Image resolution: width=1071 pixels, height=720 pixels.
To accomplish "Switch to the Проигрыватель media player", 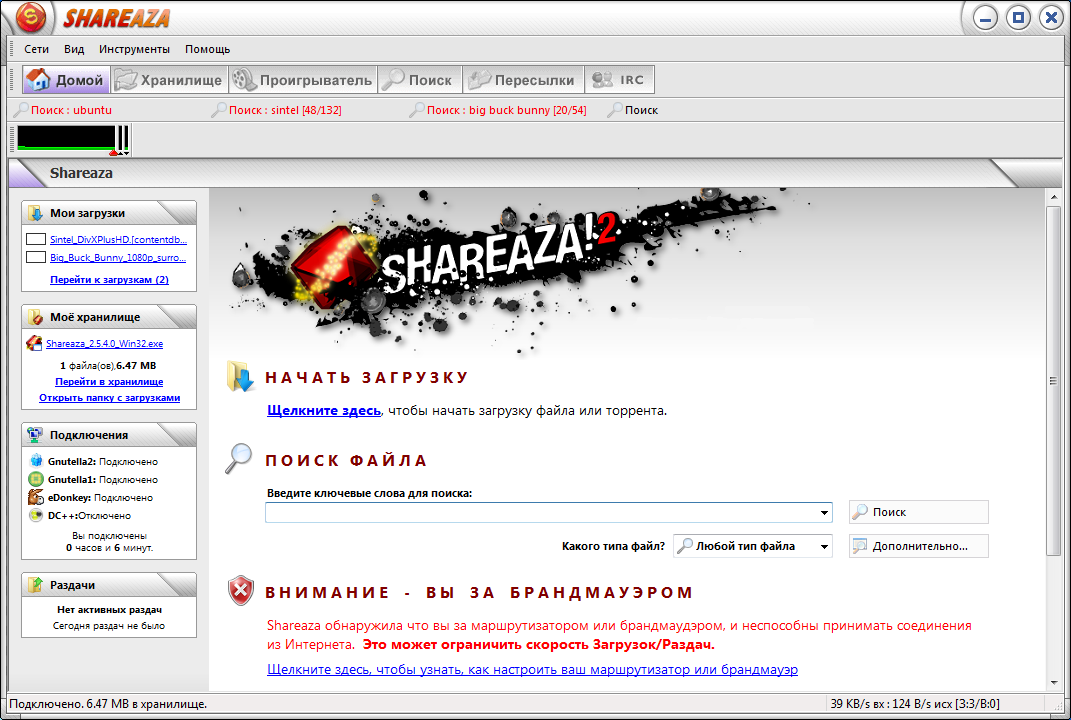I will pyautogui.click(x=303, y=80).
